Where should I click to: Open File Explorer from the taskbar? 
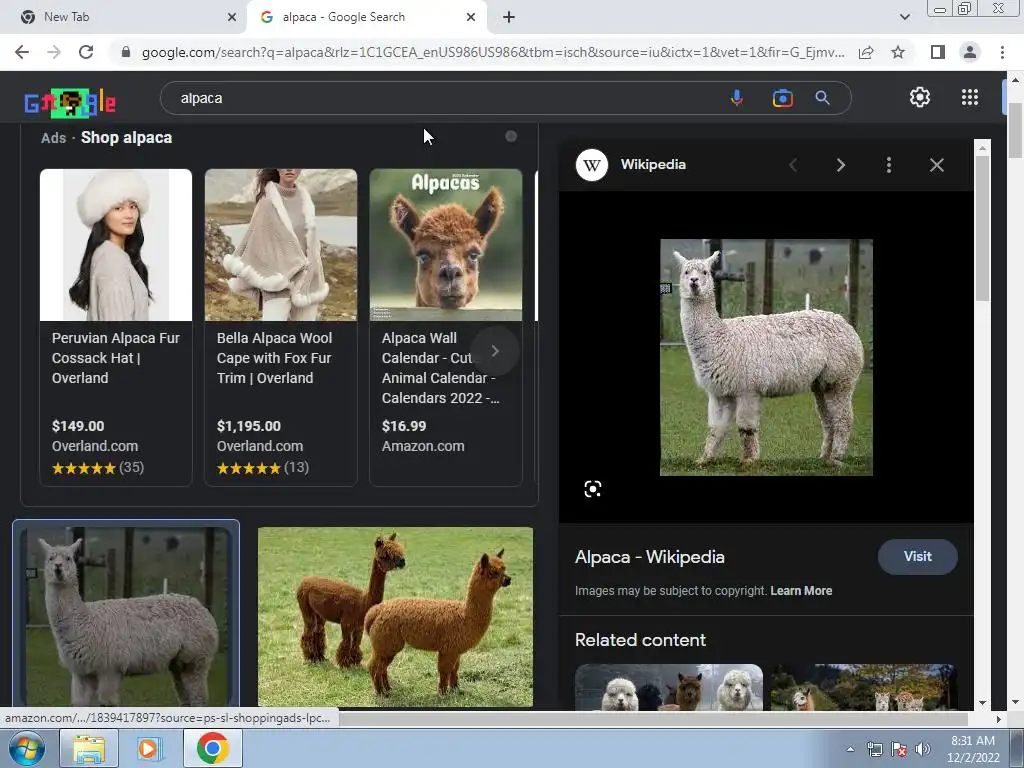click(x=89, y=748)
